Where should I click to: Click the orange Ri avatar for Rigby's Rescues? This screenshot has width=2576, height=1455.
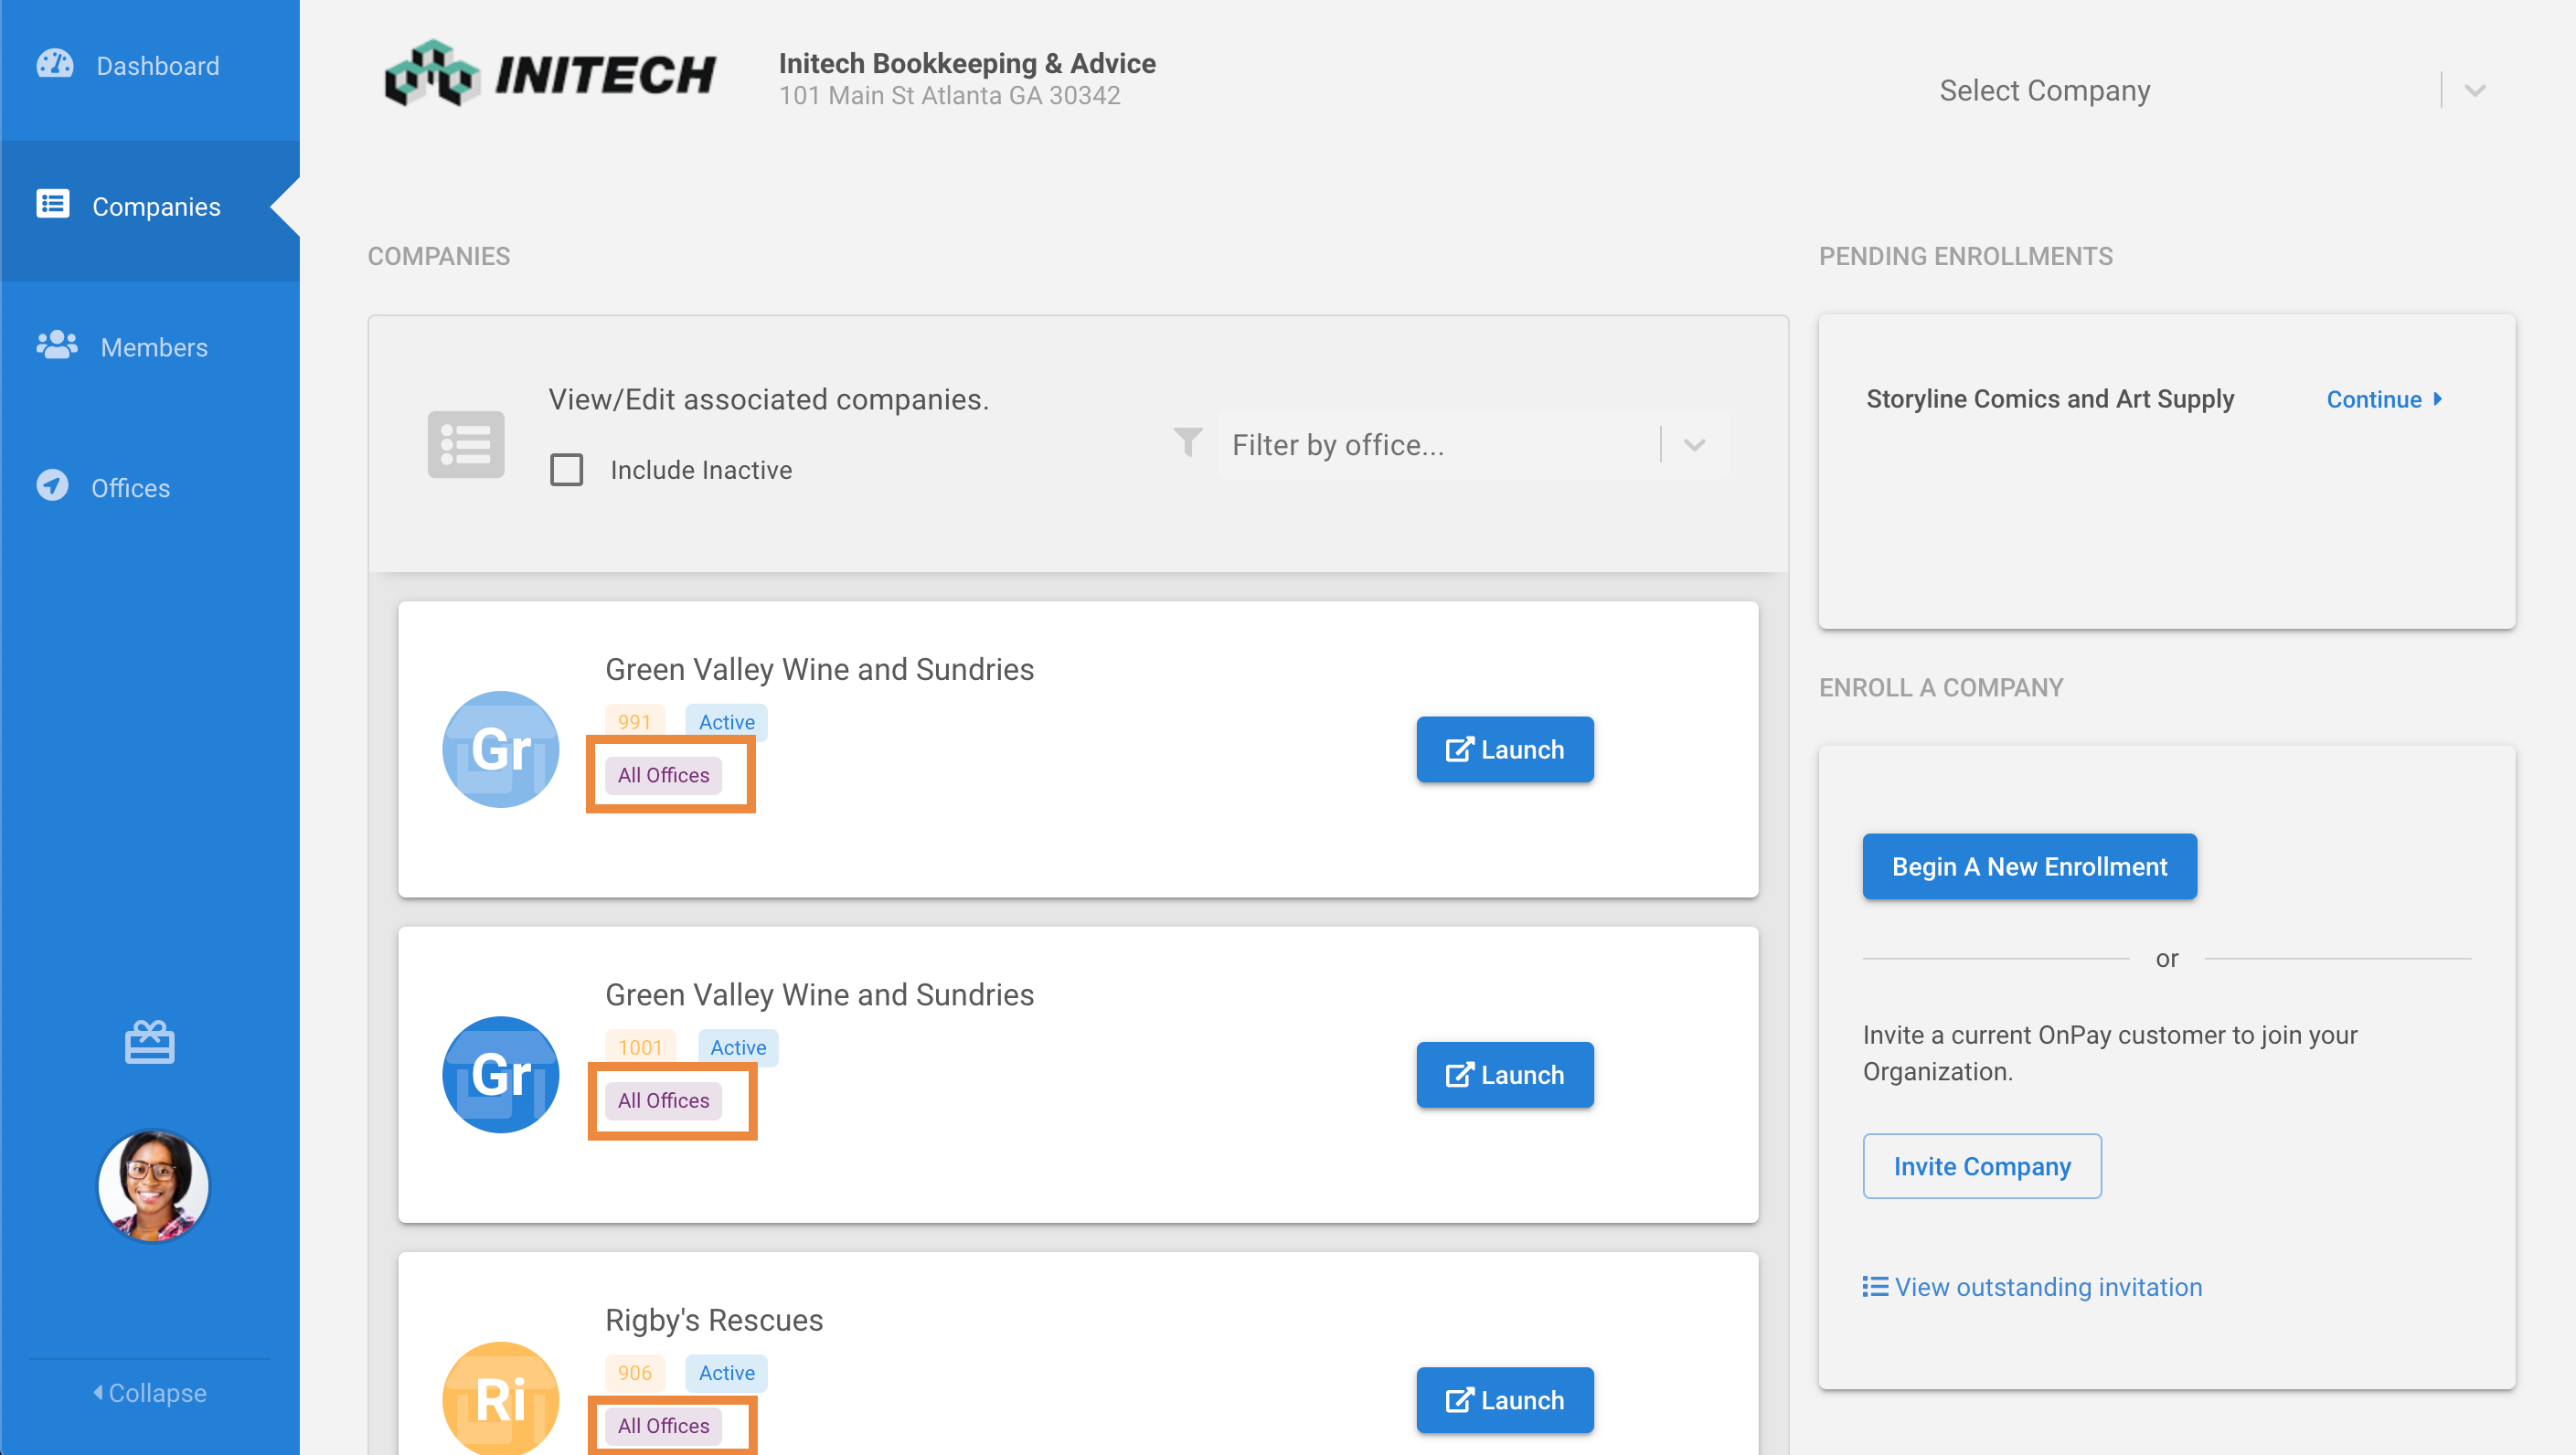[500, 1399]
